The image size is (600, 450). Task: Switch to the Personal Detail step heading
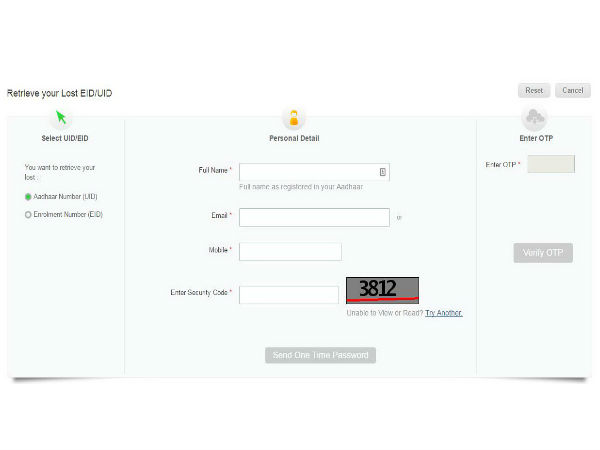point(294,138)
